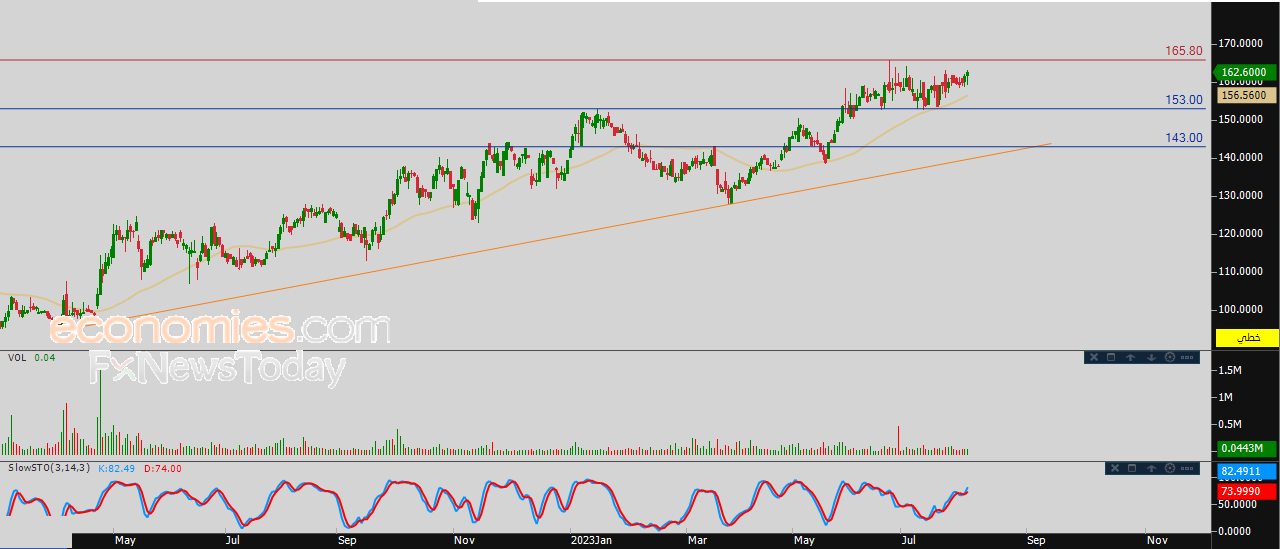This screenshot has width=1280, height=549.
Task: Open more options for SlowSTO panel
Action: coord(1187,468)
